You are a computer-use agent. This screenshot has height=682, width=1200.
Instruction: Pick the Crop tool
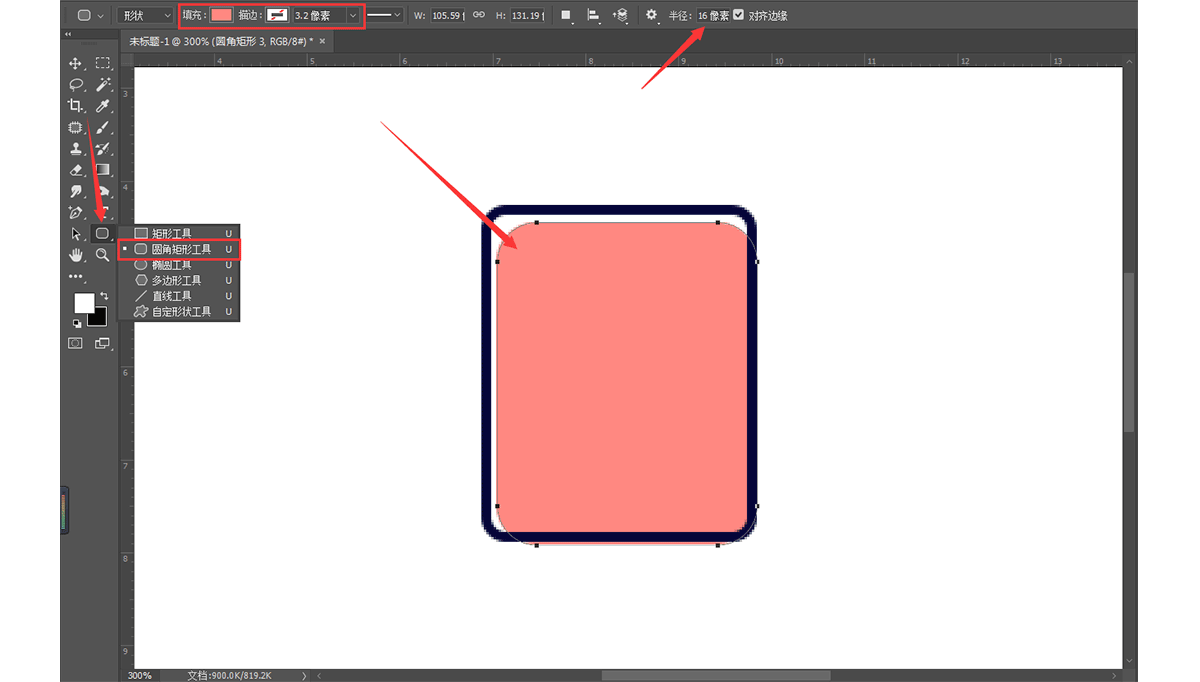76,106
